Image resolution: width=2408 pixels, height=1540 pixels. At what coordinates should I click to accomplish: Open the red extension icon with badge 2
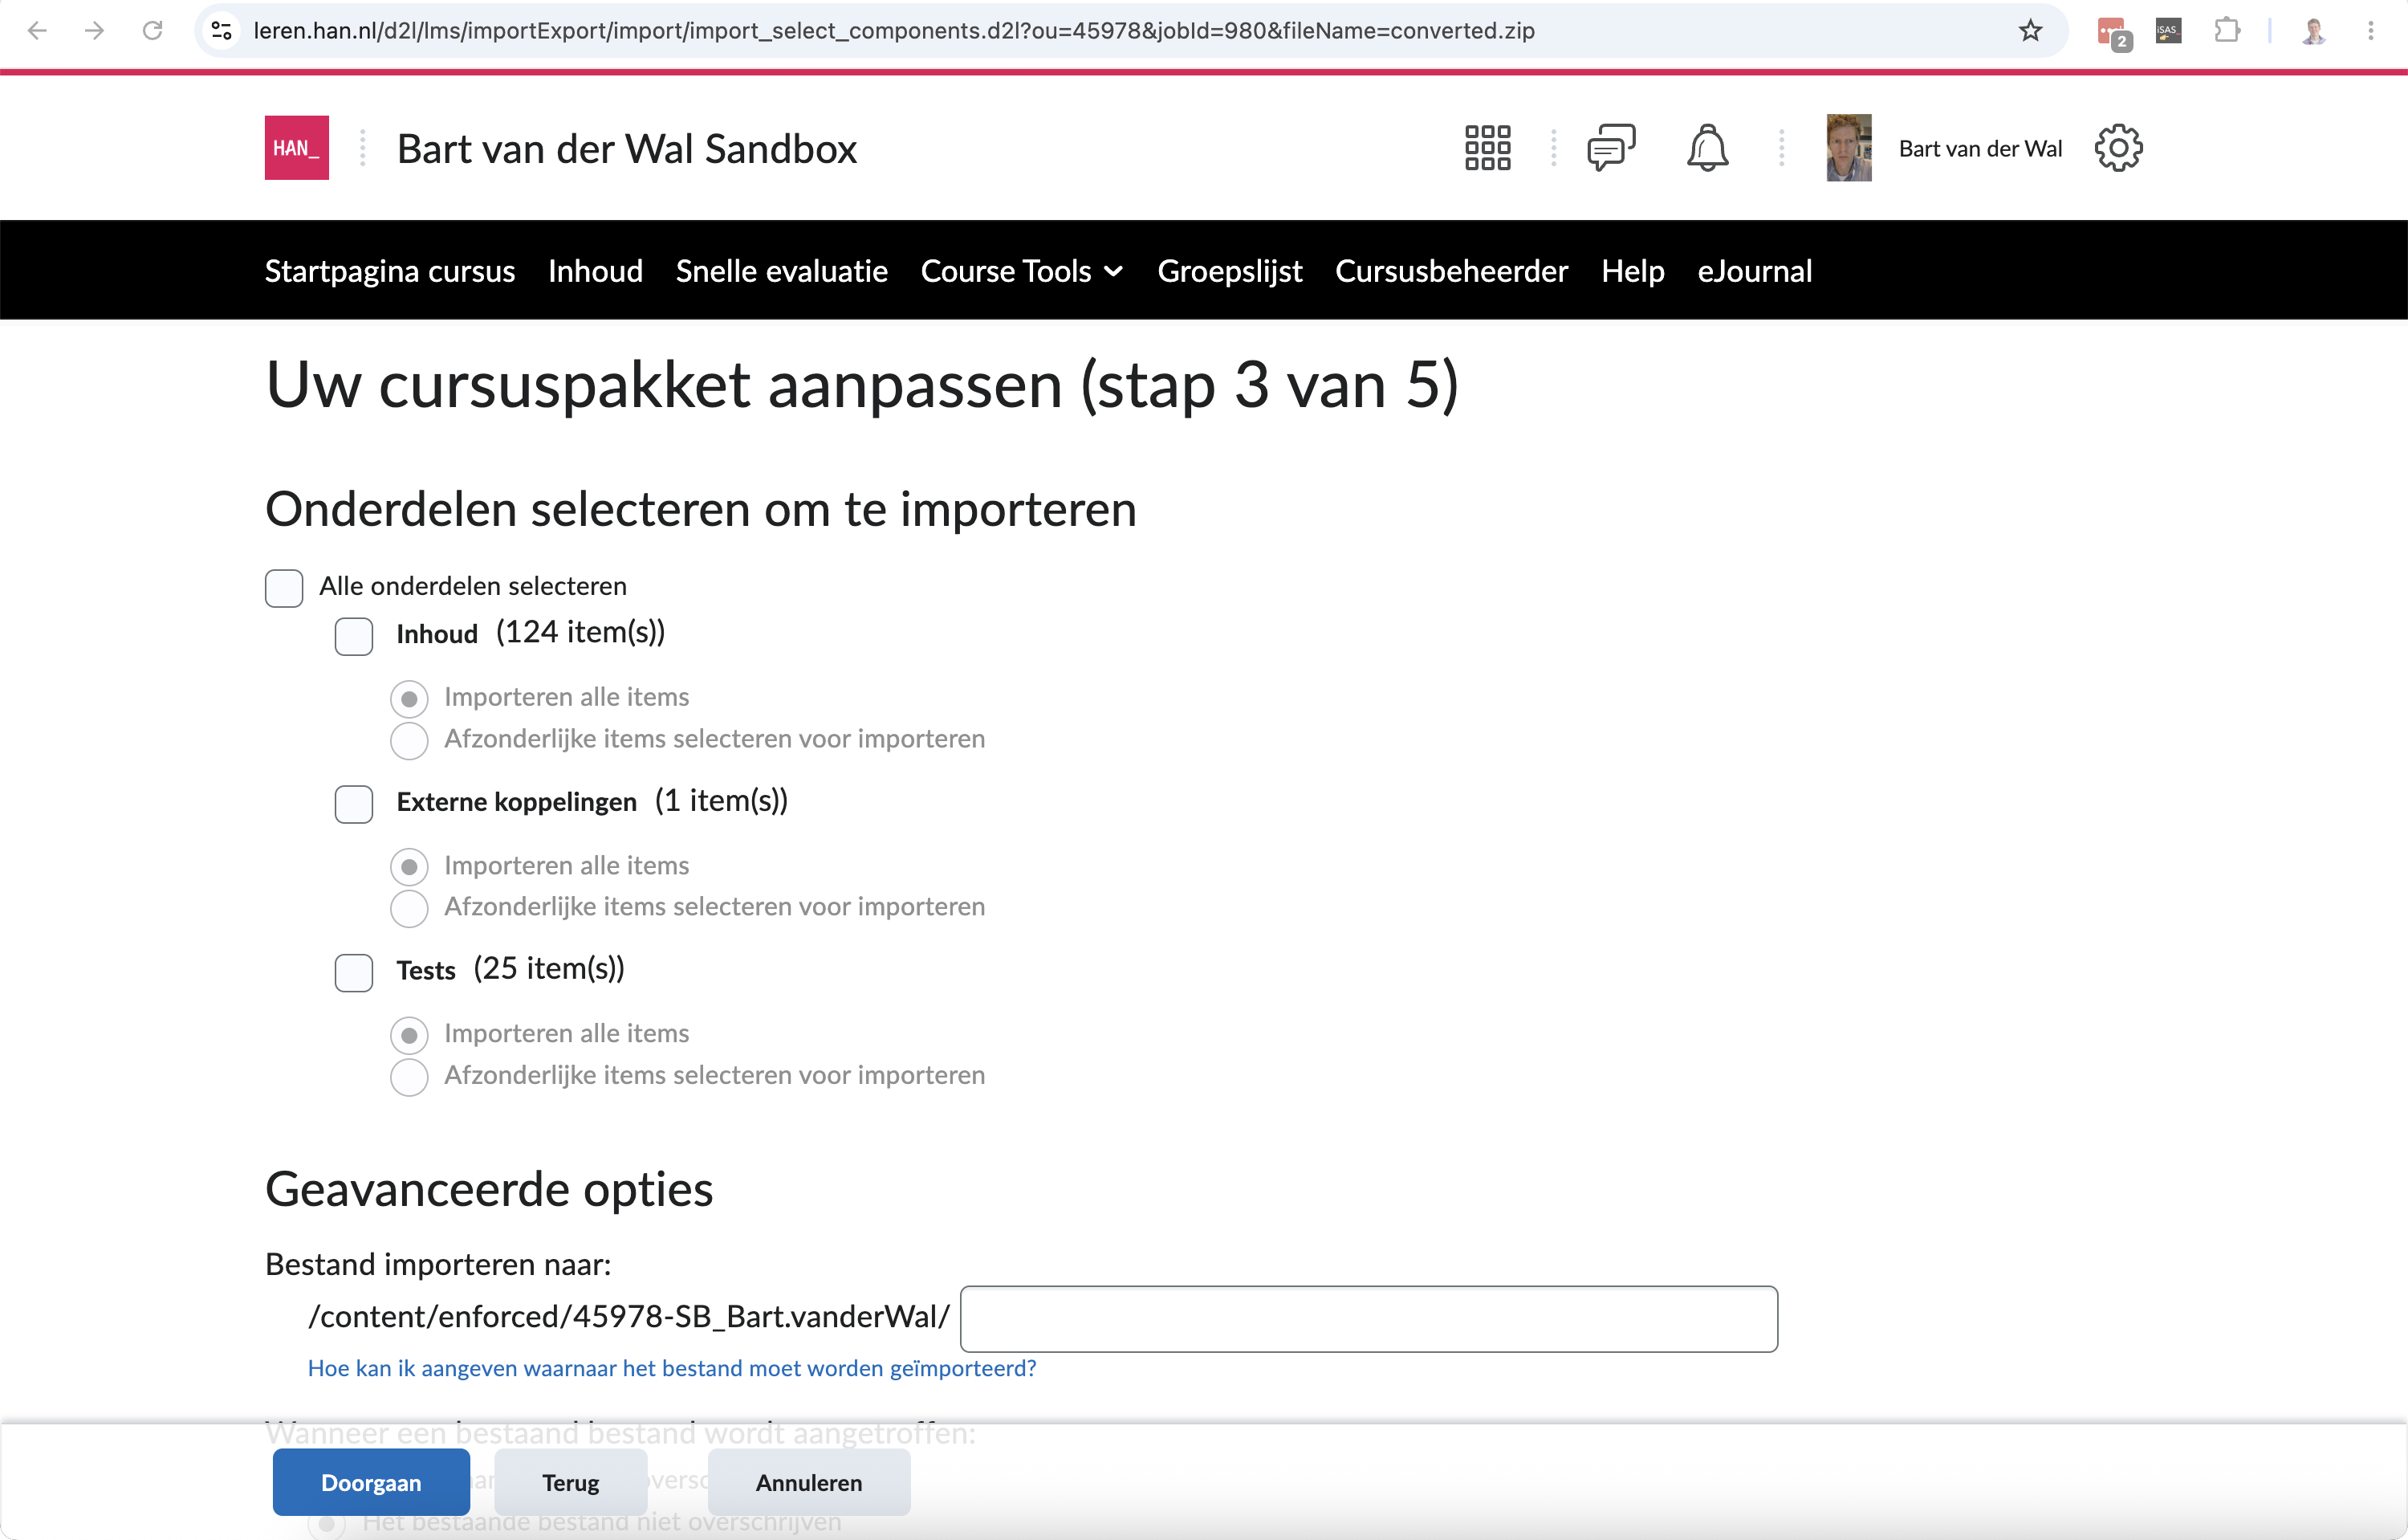(x=2114, y=32)
